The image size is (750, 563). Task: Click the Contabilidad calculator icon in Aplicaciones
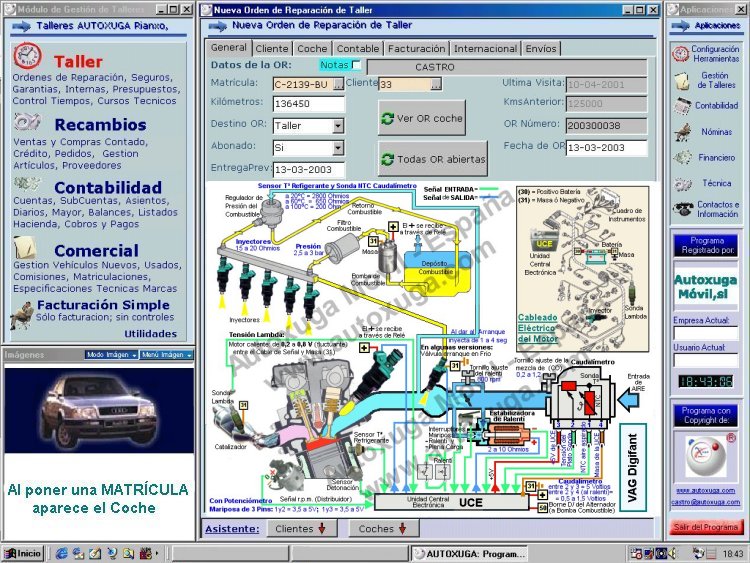(x=683, y=106)
